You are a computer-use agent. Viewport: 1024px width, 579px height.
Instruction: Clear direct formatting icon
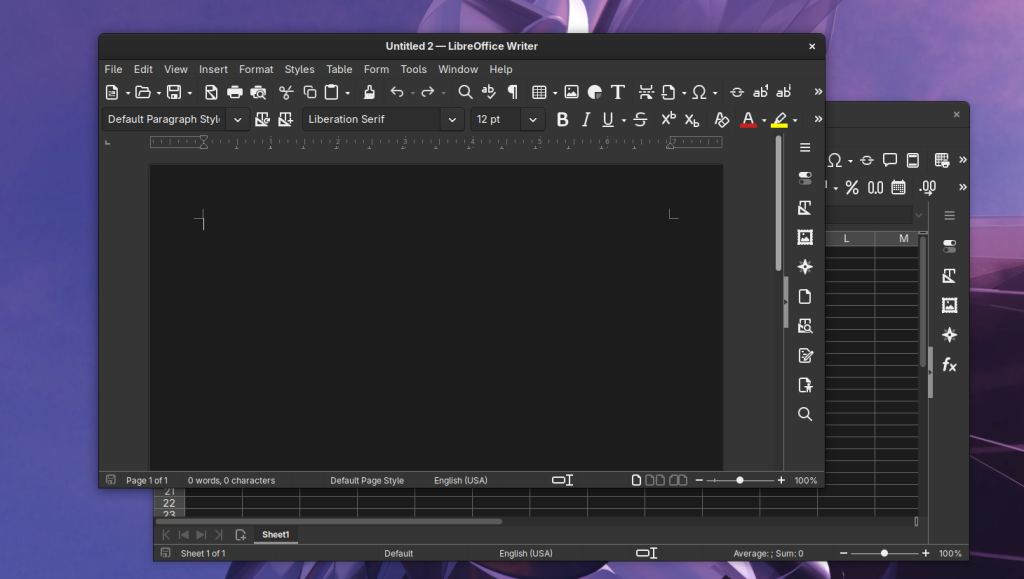(x=721, y=119)
